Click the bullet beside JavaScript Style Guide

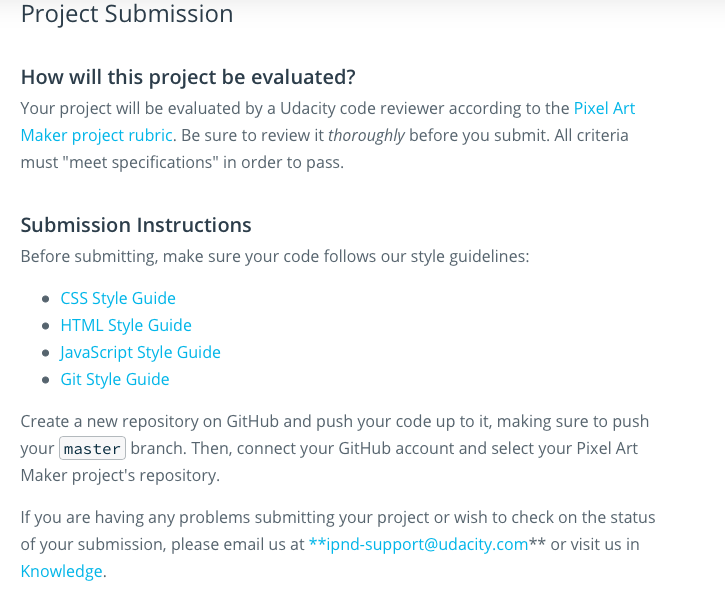pyautogui.click(x=46, y=353)
